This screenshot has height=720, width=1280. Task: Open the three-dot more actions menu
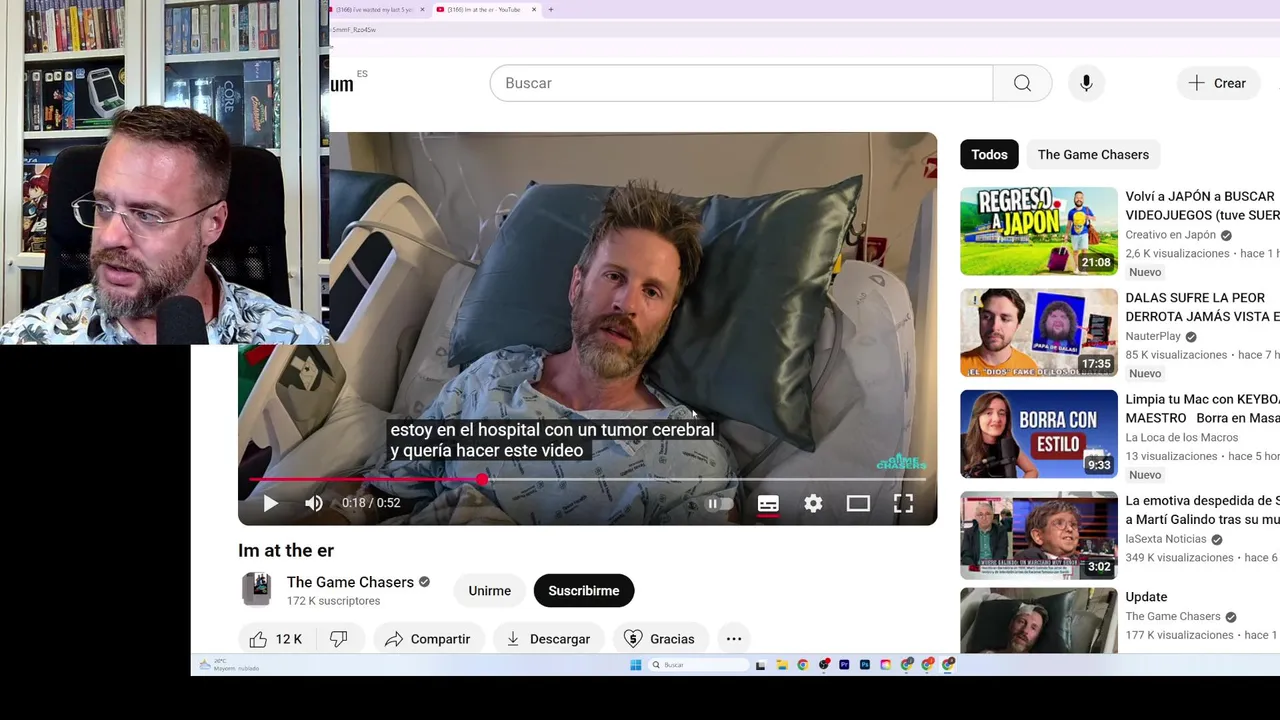point(734,639)
